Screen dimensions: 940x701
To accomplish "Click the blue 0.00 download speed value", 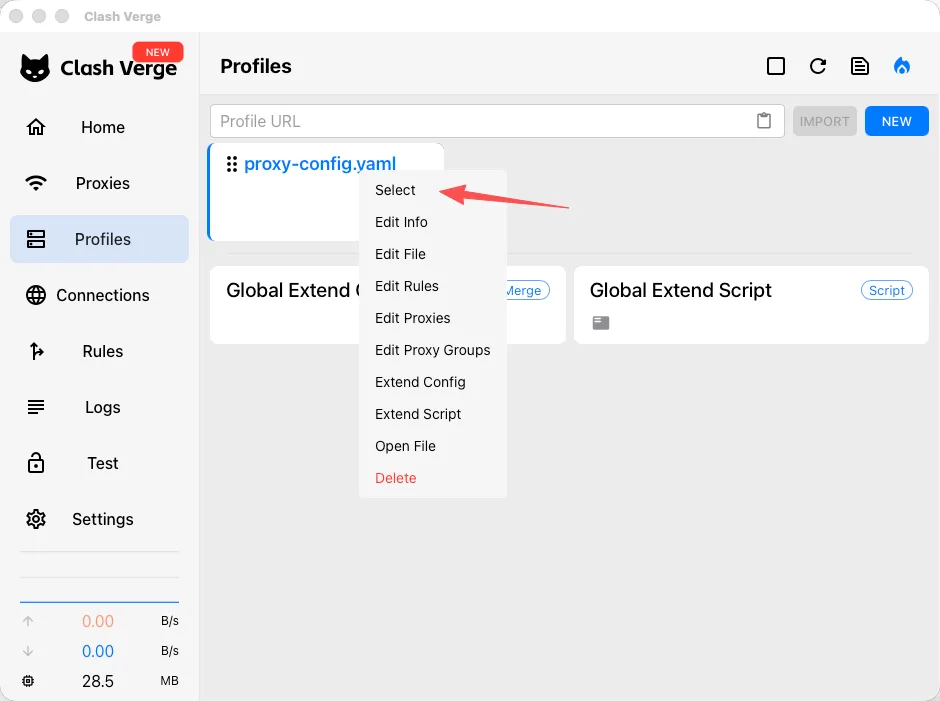I will coord(98,651).
